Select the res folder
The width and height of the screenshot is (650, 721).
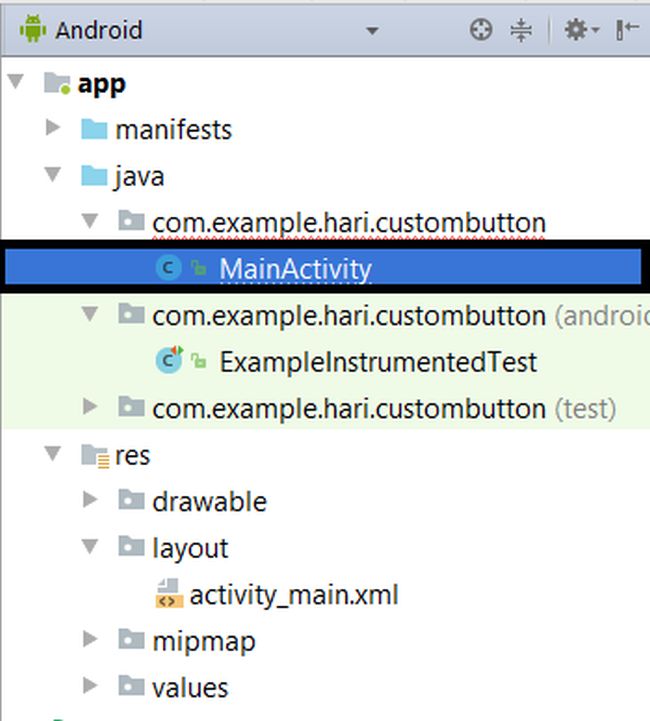132,456
